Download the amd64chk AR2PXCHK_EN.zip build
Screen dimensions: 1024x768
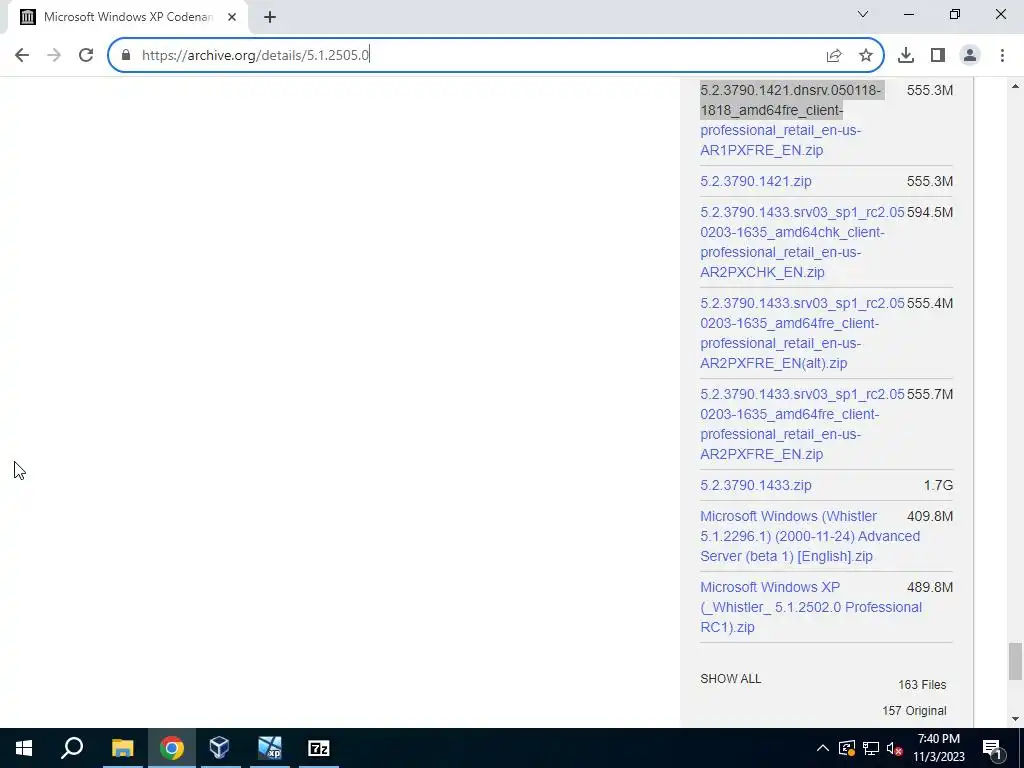802,242
